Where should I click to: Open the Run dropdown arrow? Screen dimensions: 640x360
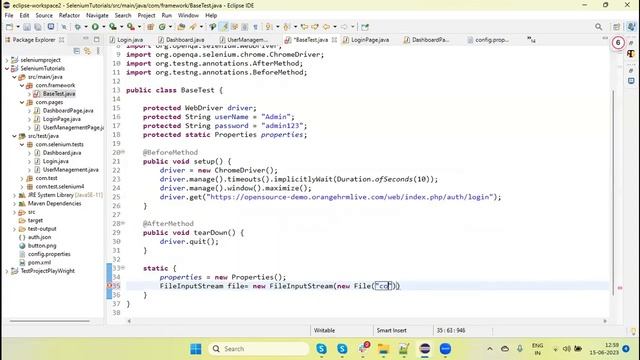pos(103,27)
